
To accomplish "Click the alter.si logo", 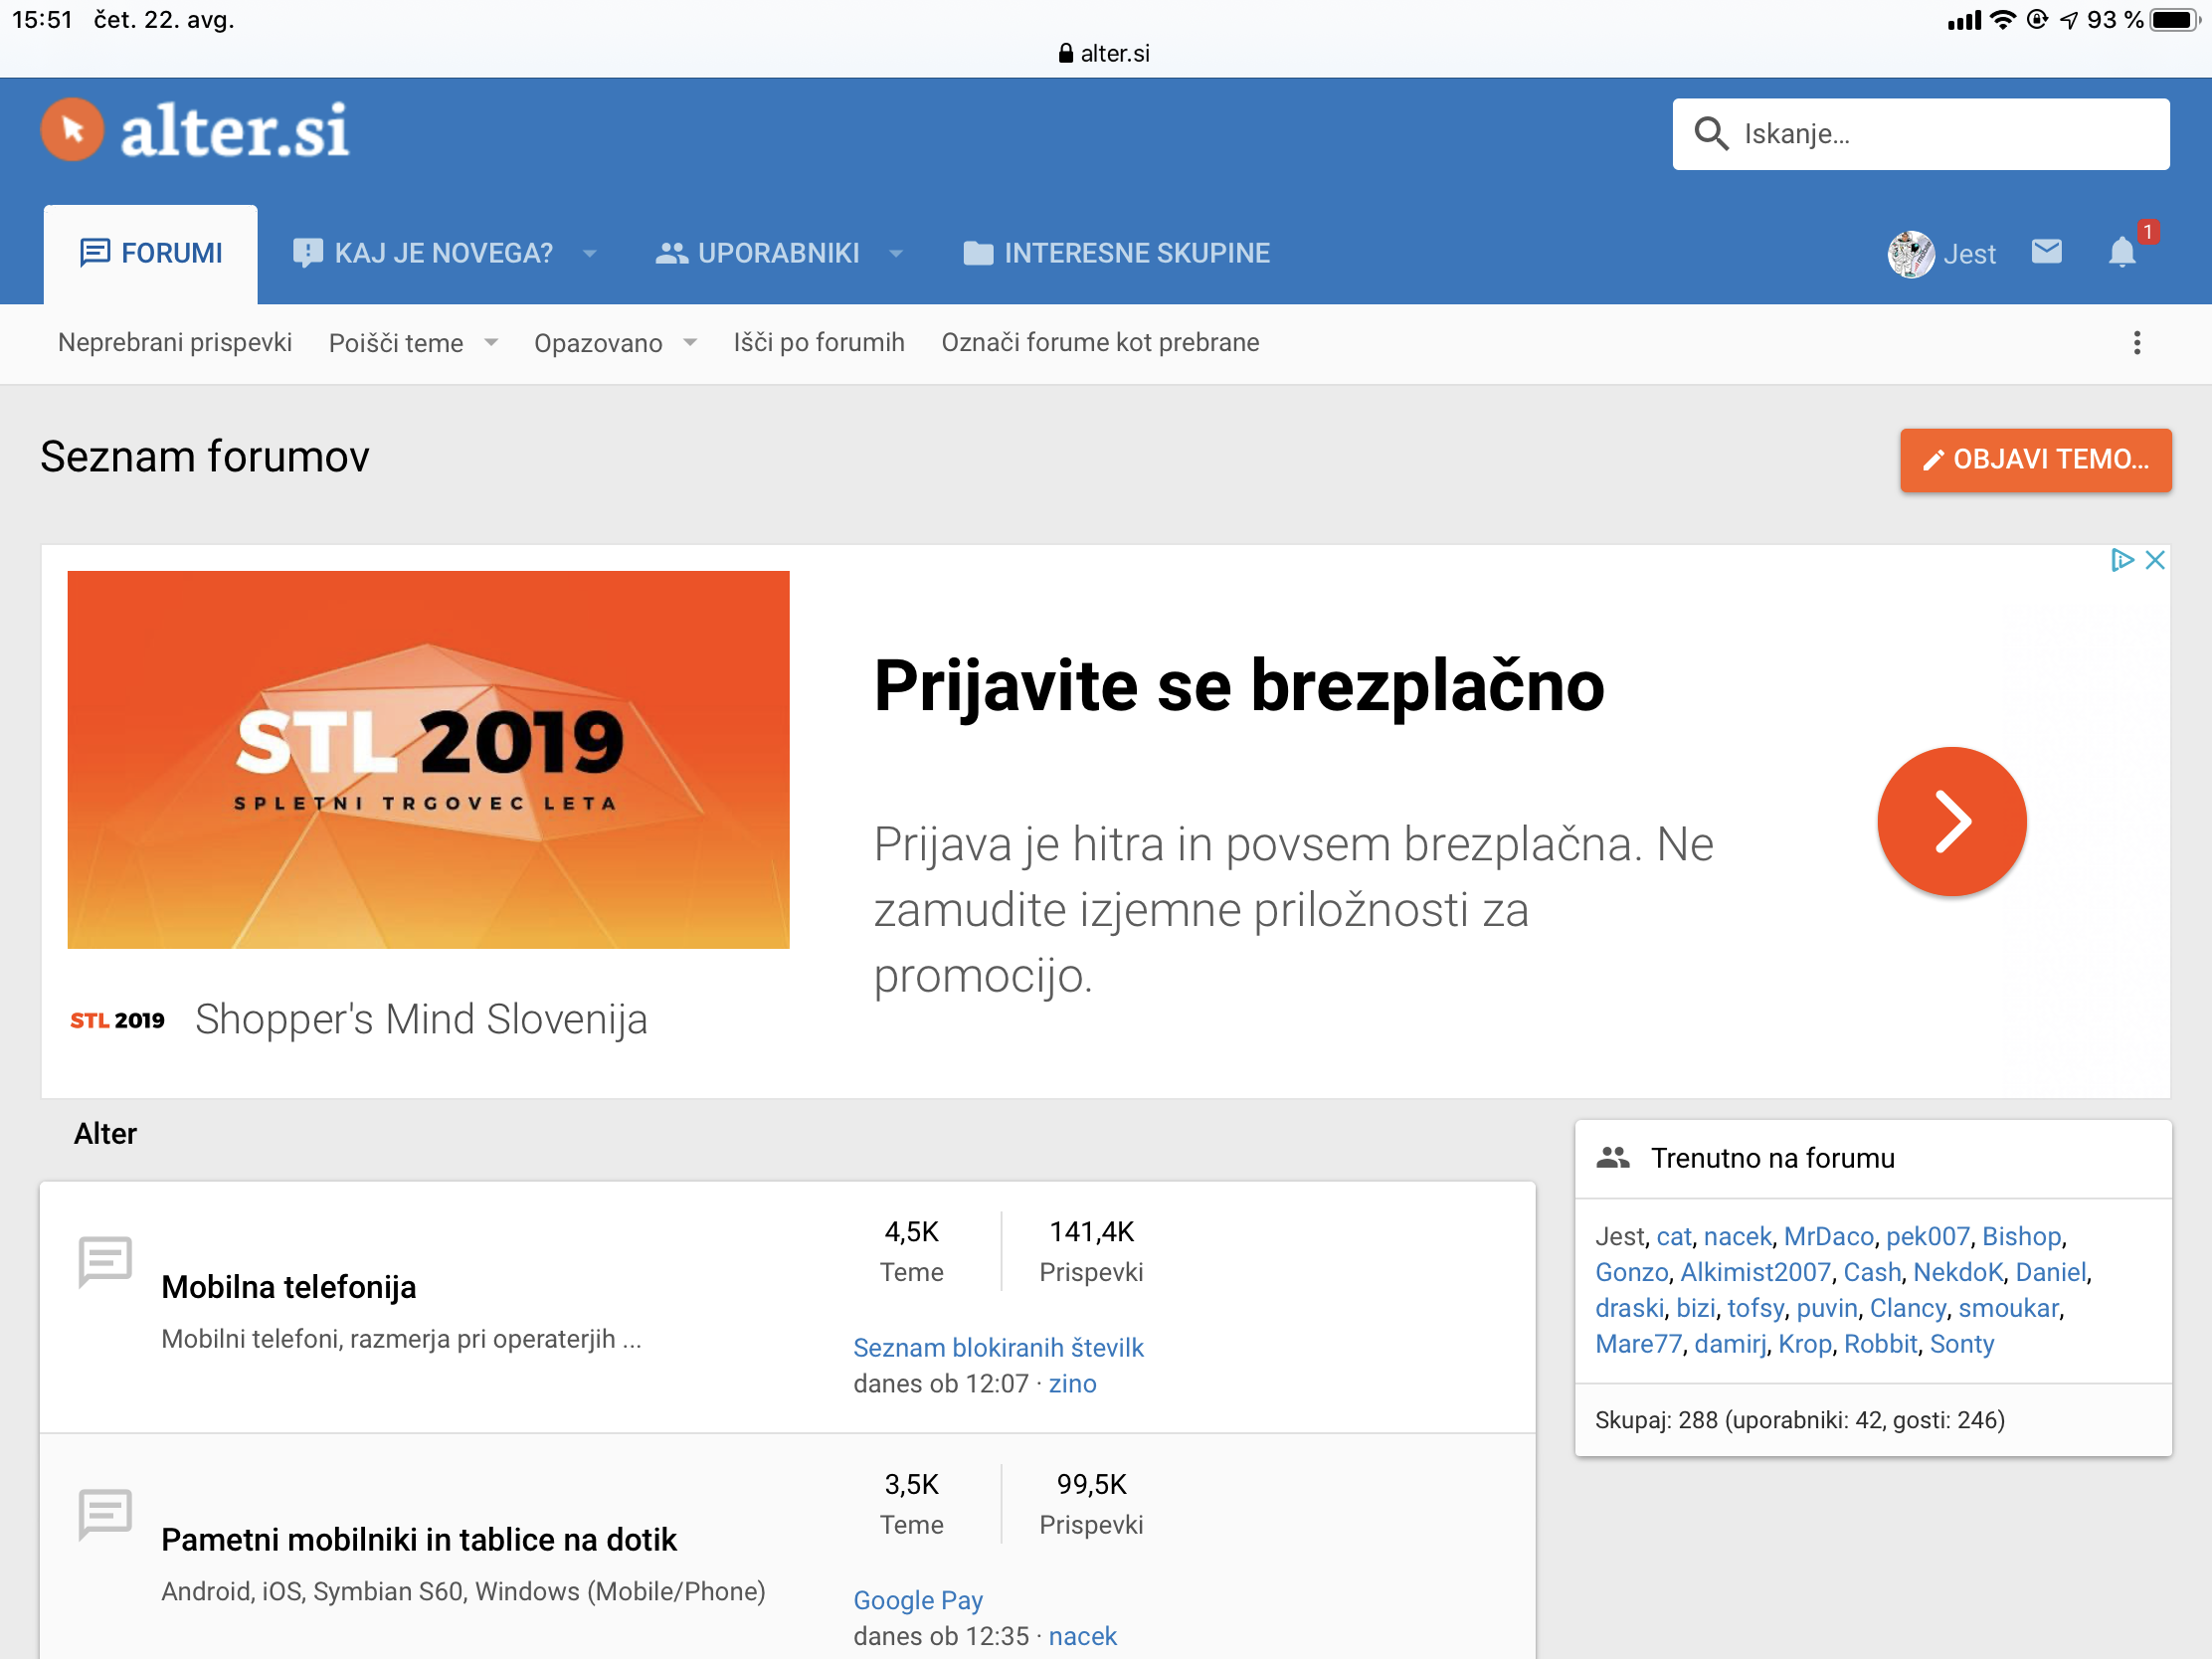I will click(x=195, y=130).
